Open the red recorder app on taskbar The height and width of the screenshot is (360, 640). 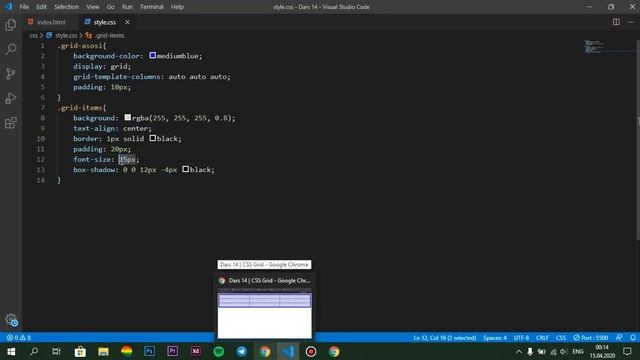pyautogui.click(x=311, y=351)
